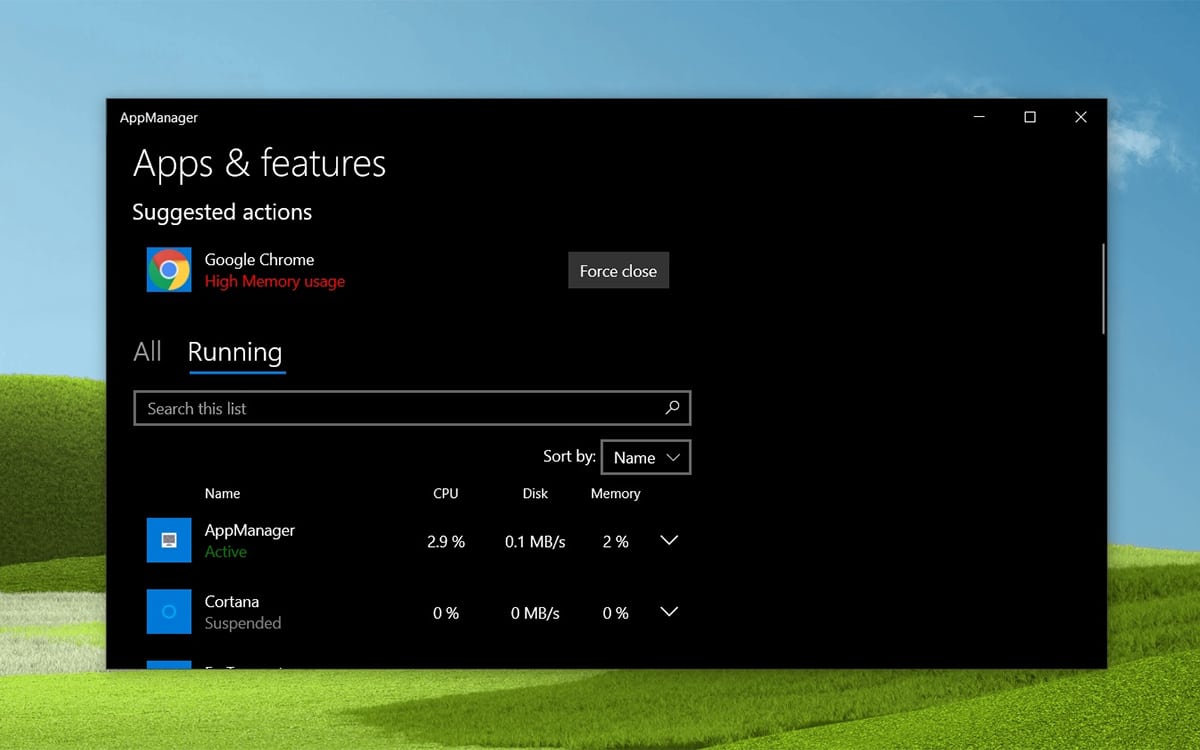
Task: Click the Memory column header
Action: [615, 493]
